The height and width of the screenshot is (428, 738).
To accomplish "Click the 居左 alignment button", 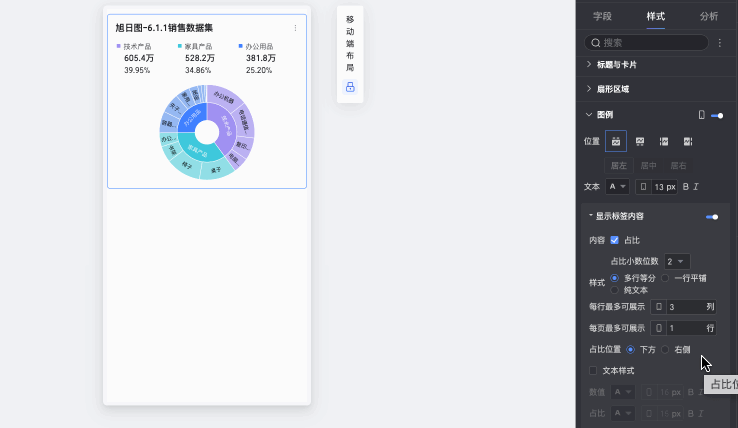I will [x=618, y=166].
